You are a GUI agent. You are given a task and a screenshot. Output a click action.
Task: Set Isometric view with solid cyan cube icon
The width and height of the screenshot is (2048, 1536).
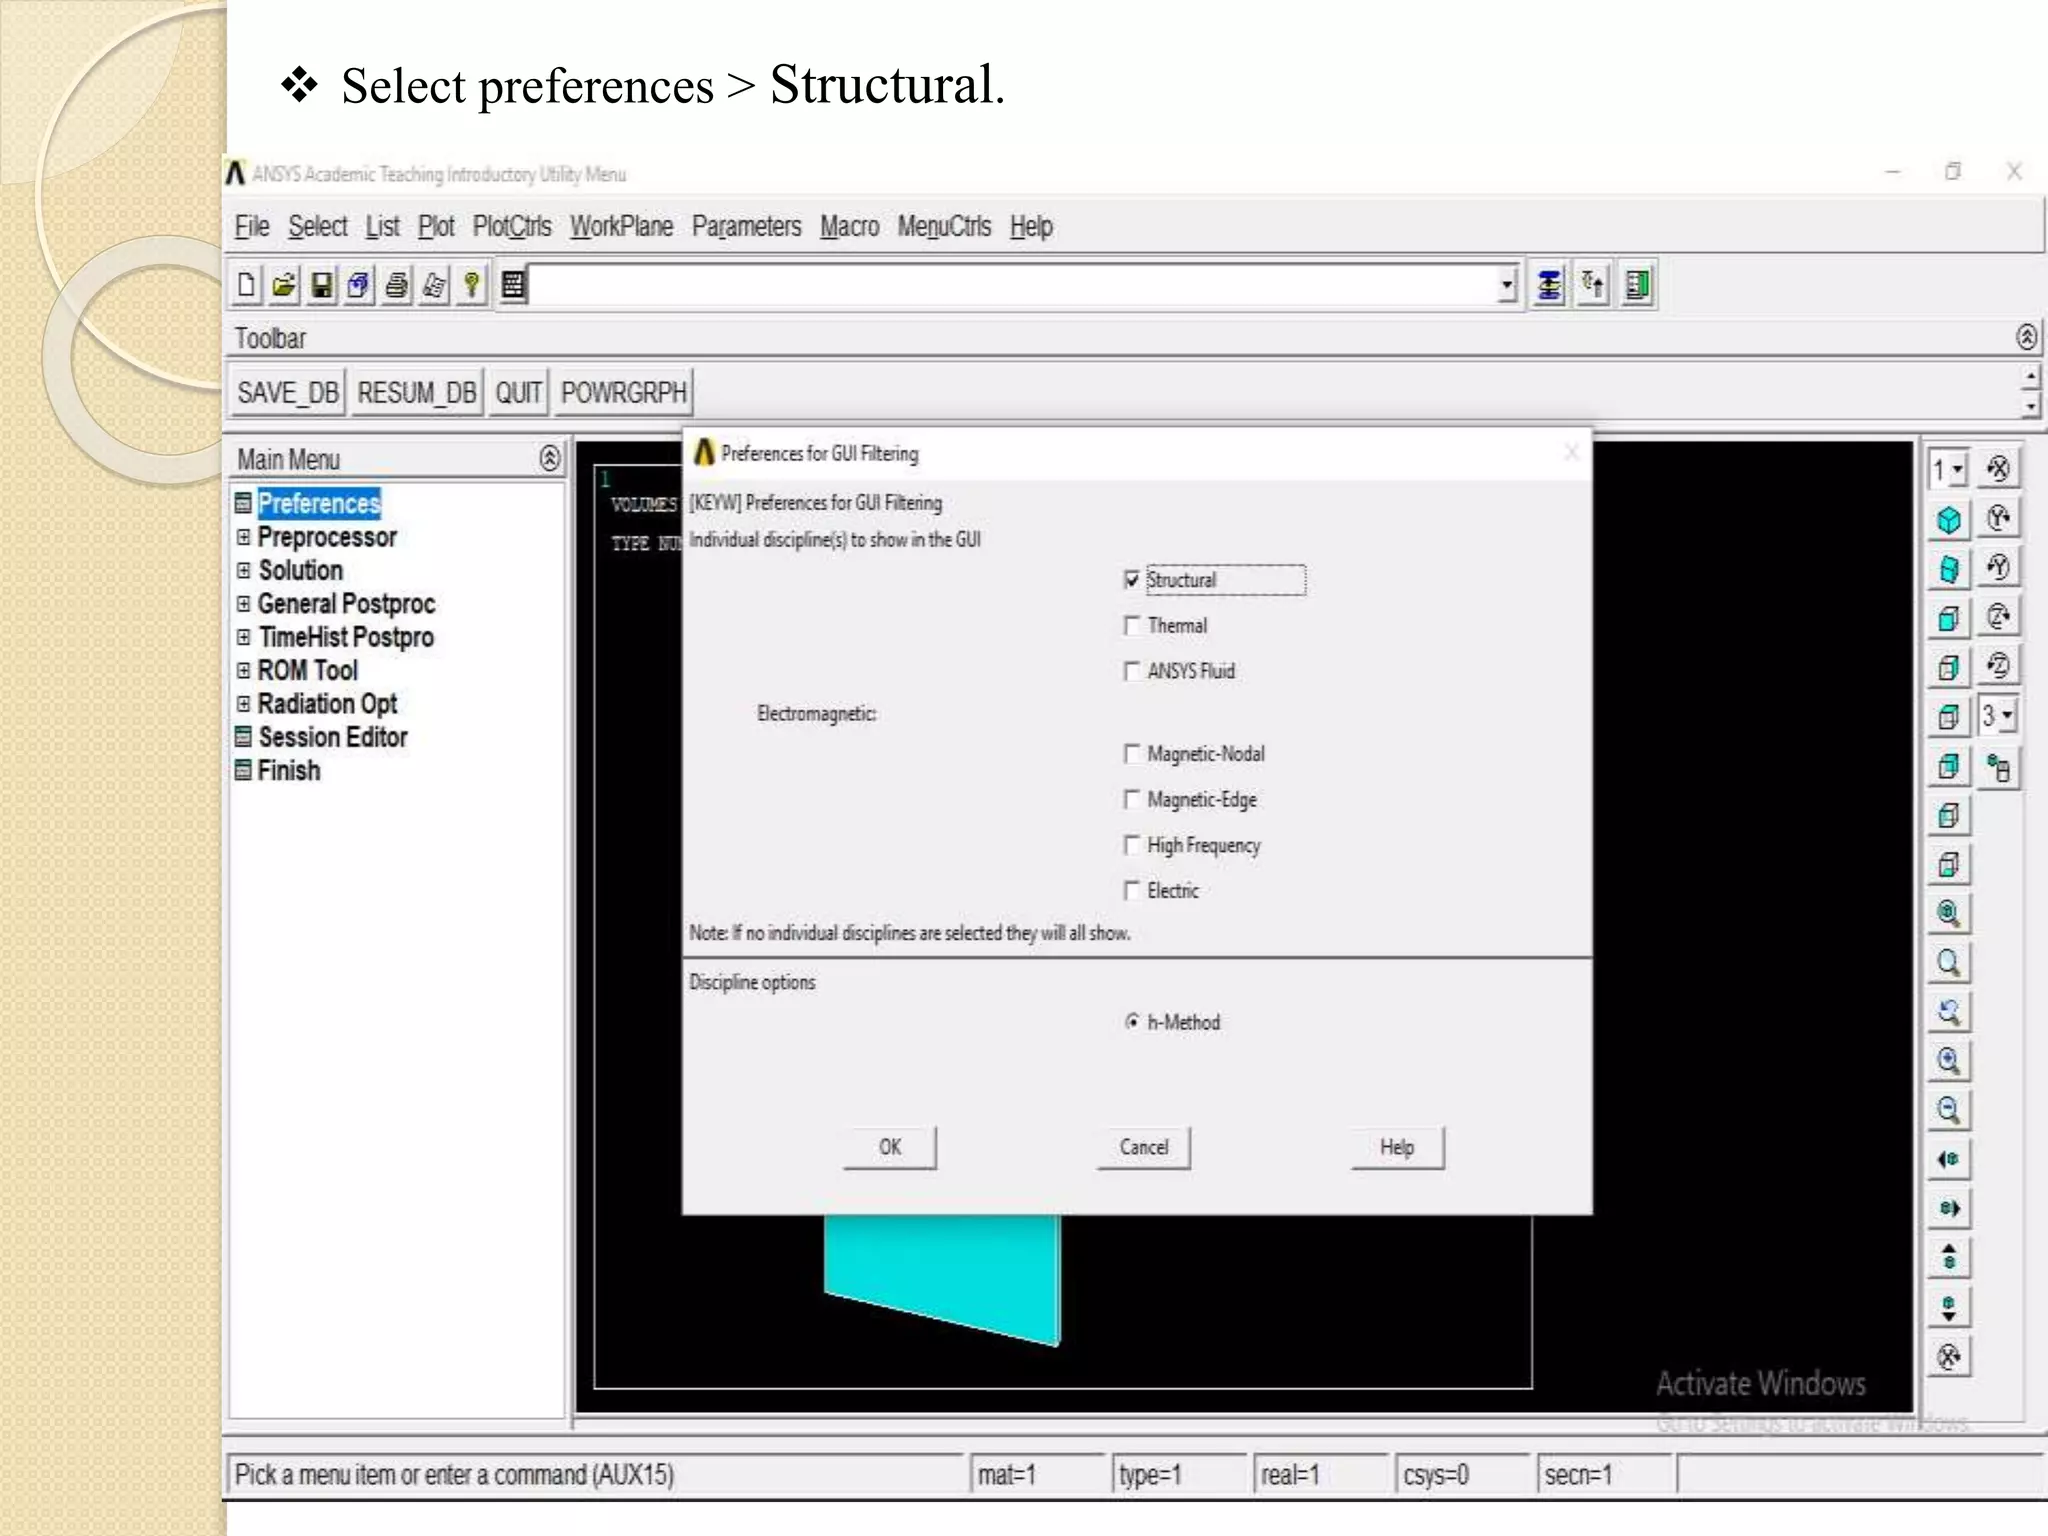[x=1949, y=520]
